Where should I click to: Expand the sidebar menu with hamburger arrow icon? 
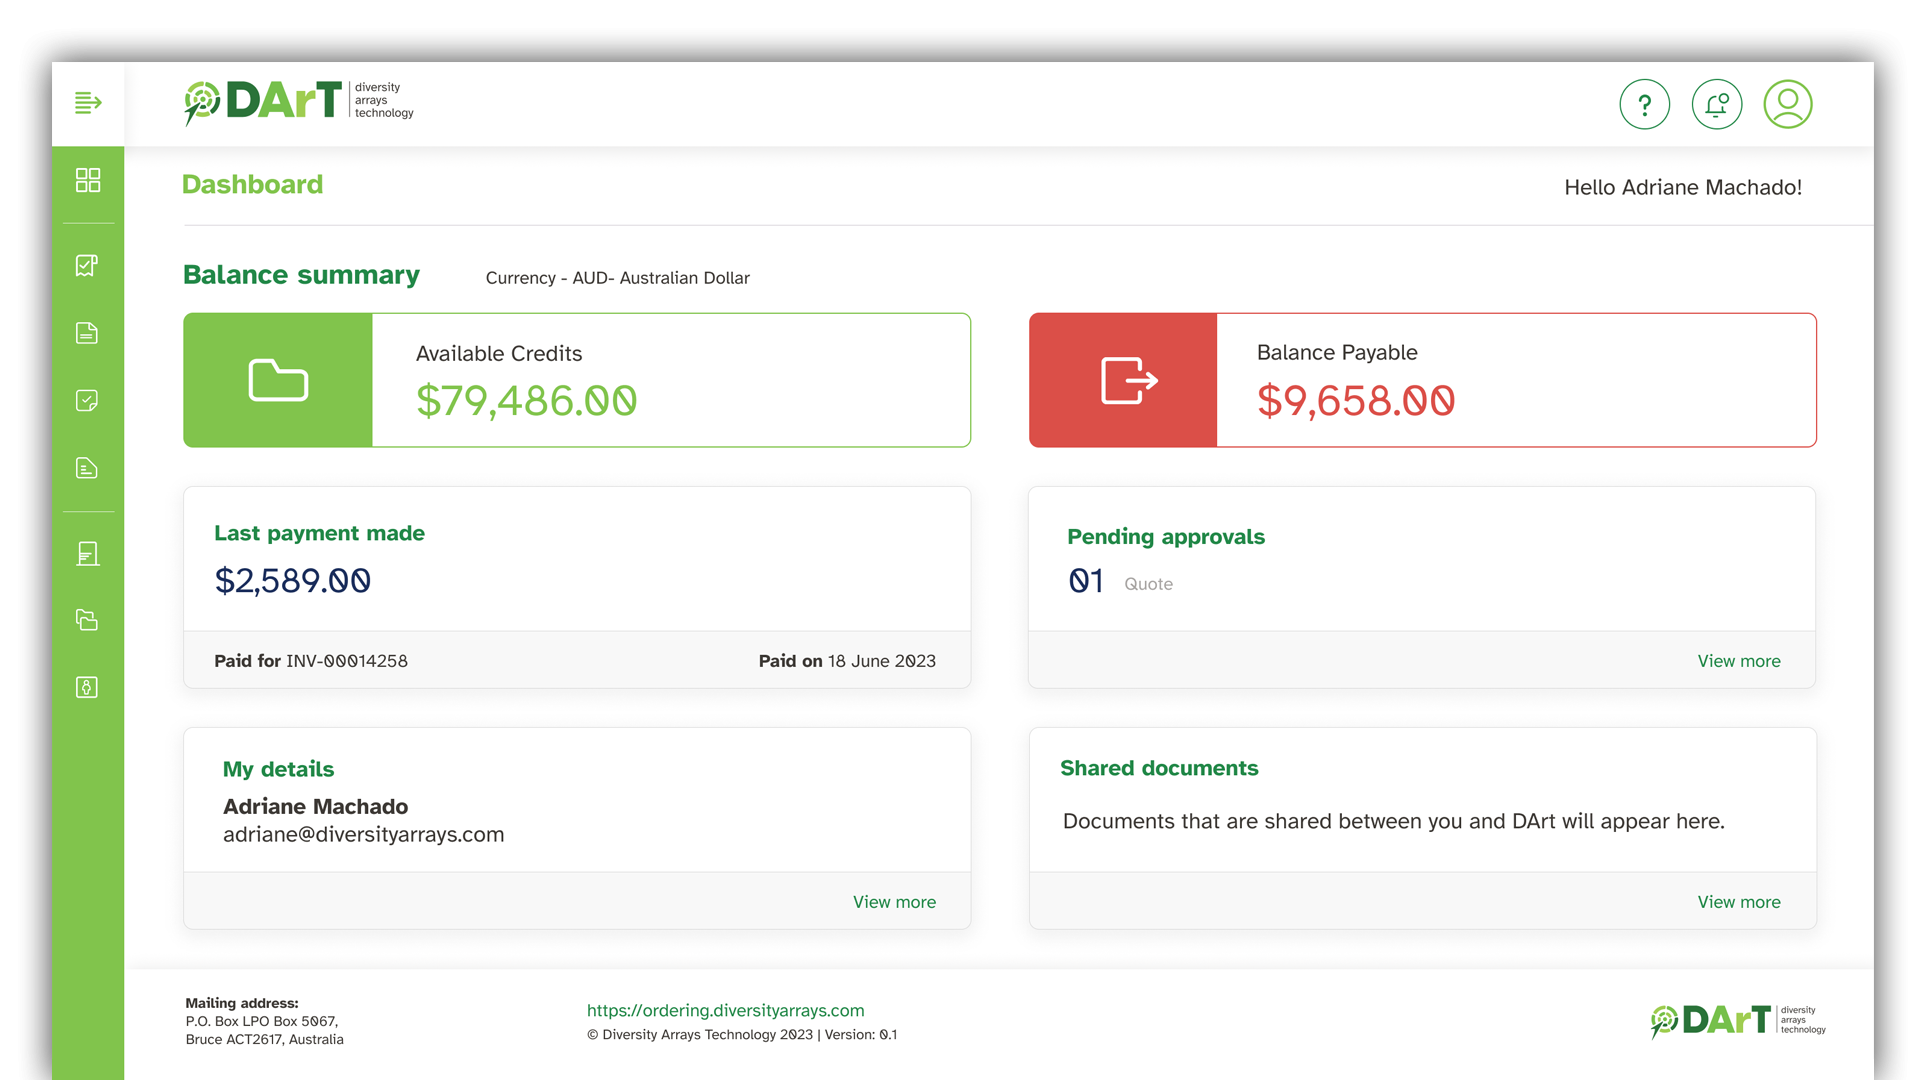[88, 103]
